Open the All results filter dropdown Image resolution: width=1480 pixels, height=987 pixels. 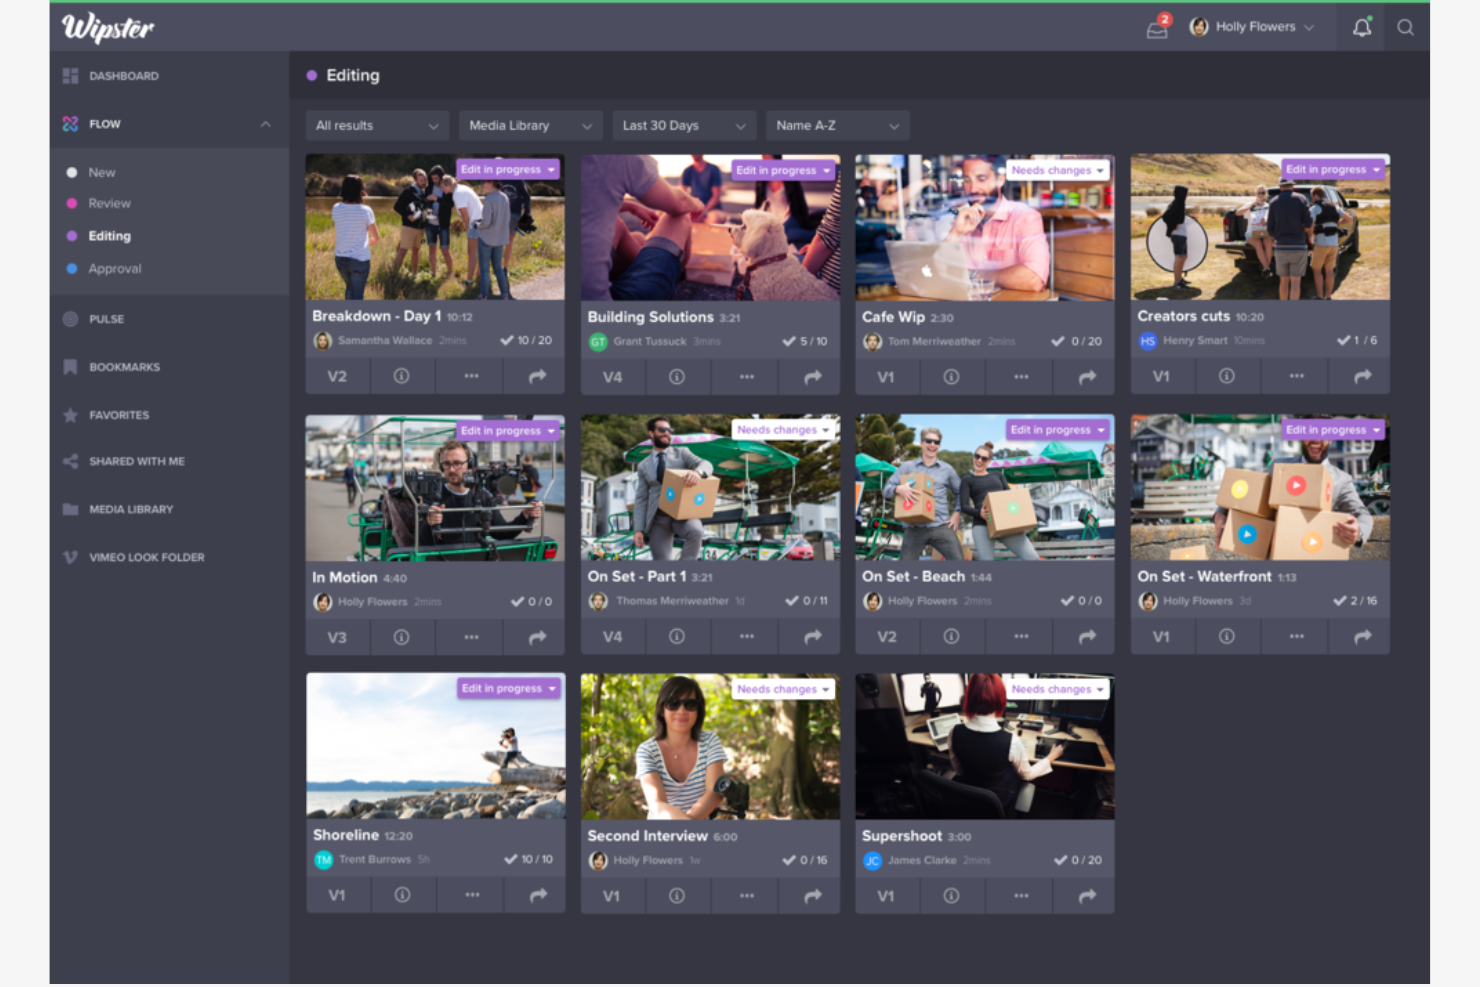(376, 126)
